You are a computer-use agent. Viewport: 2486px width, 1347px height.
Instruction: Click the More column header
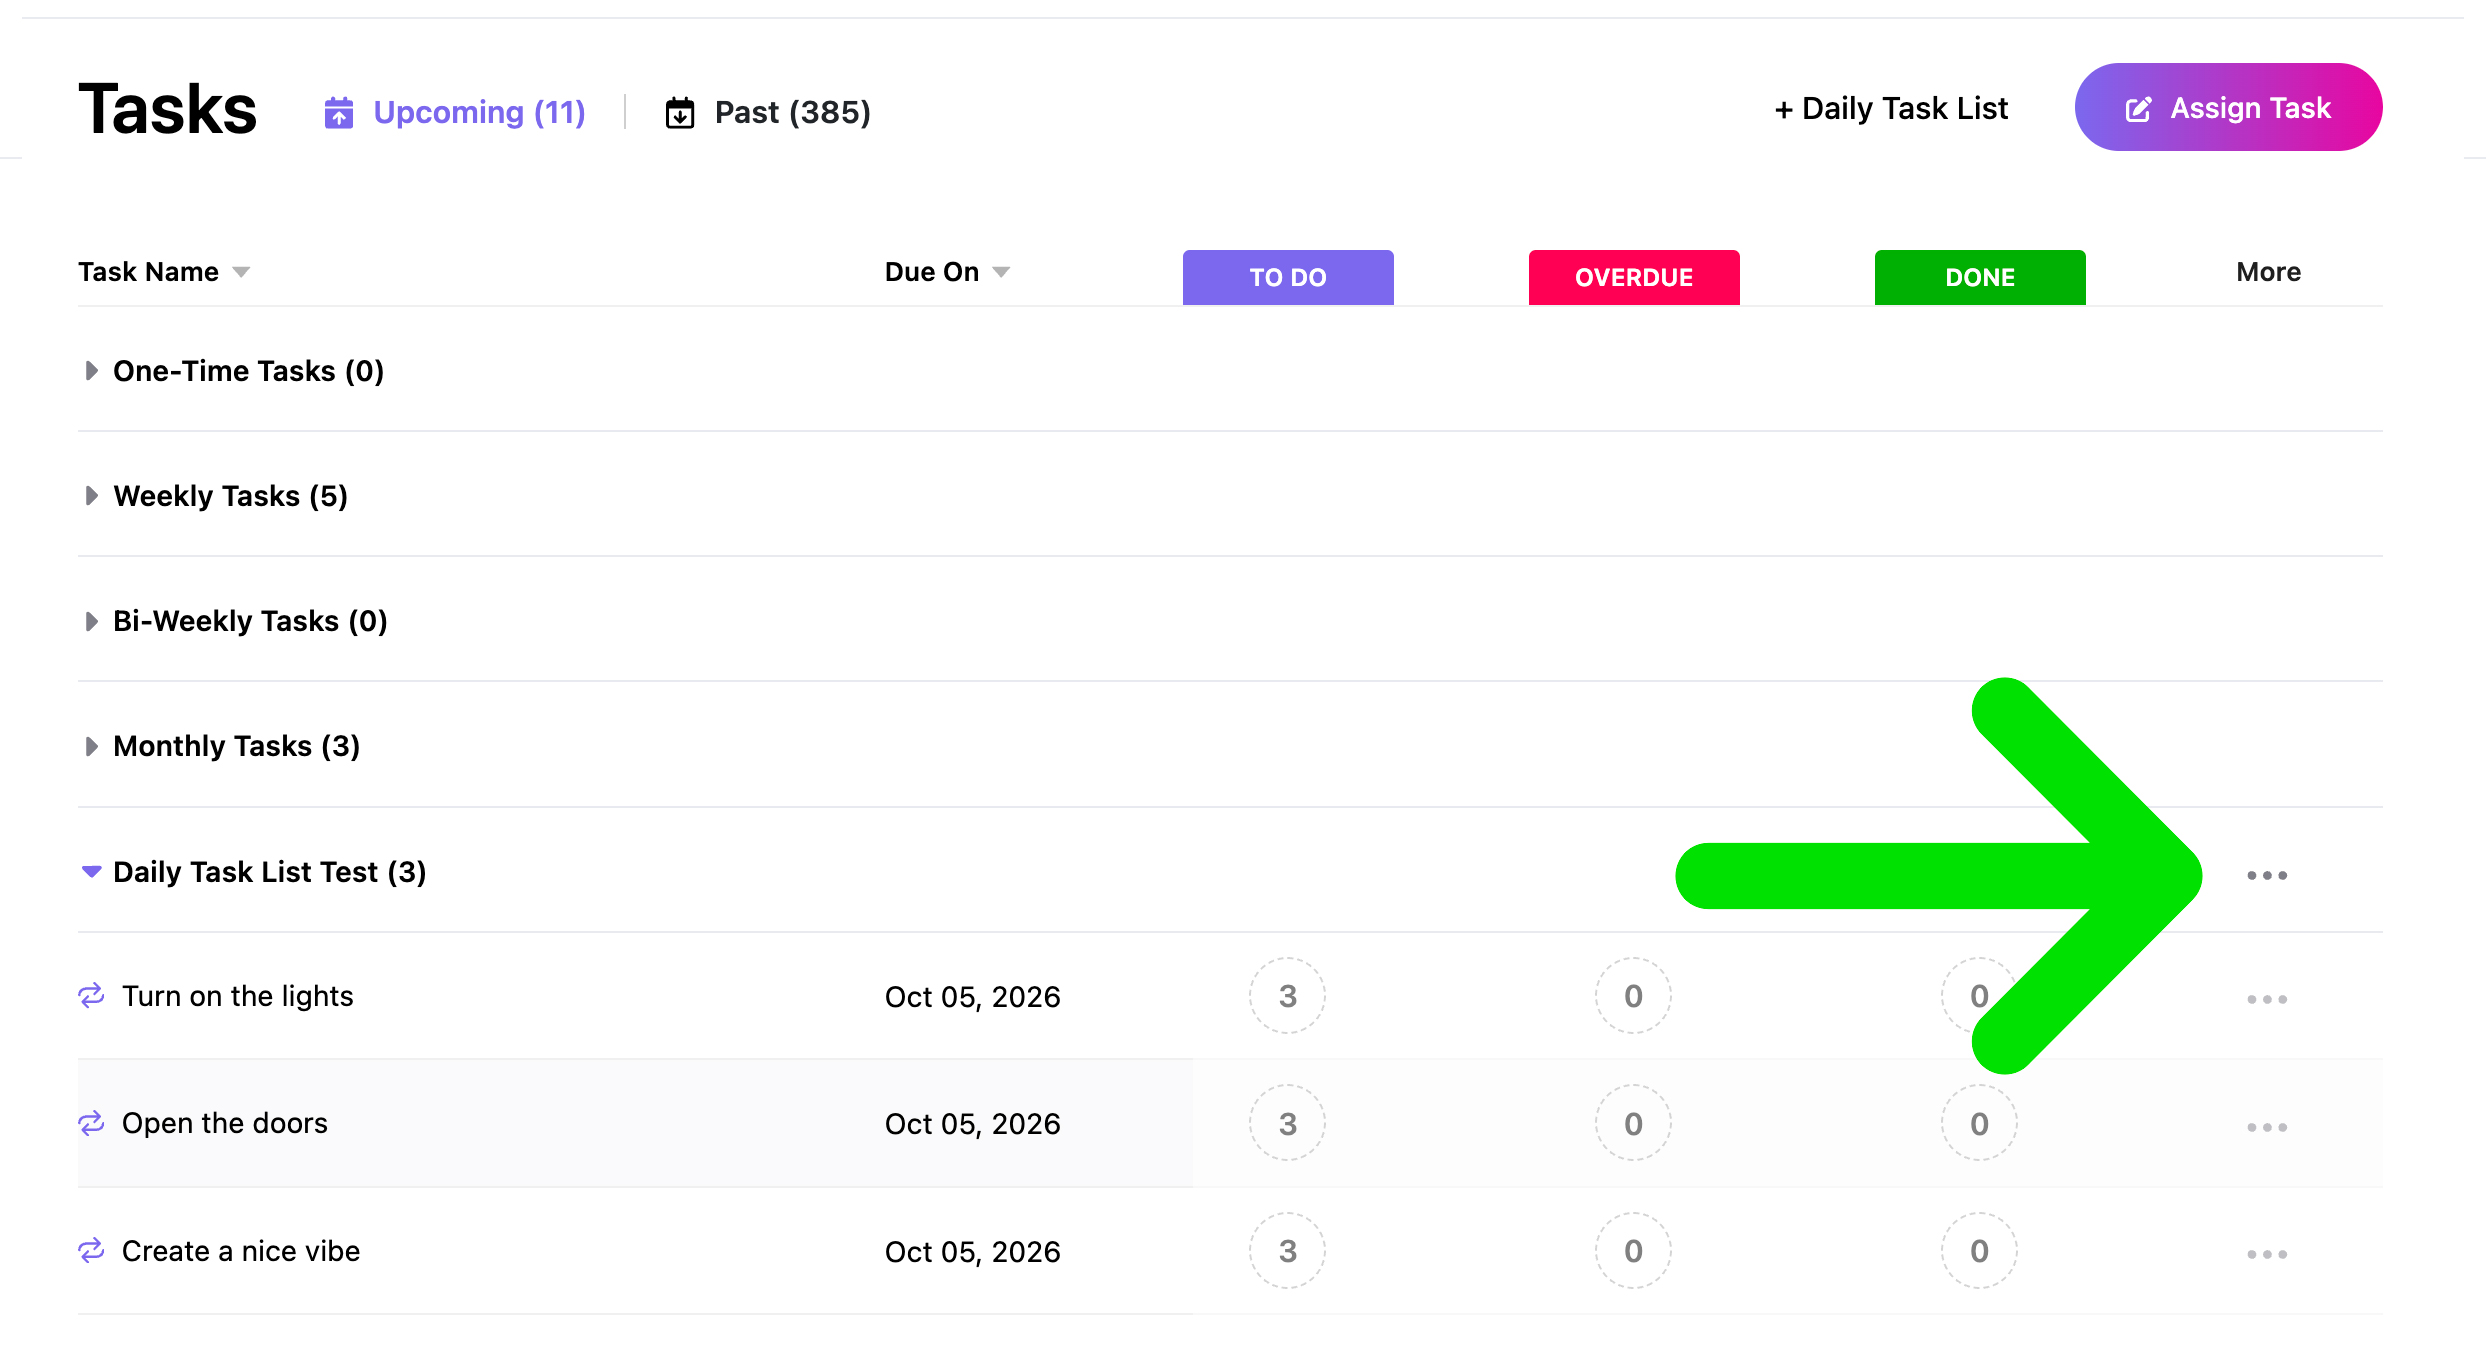pyautogui.click(x=2268, y=272)
